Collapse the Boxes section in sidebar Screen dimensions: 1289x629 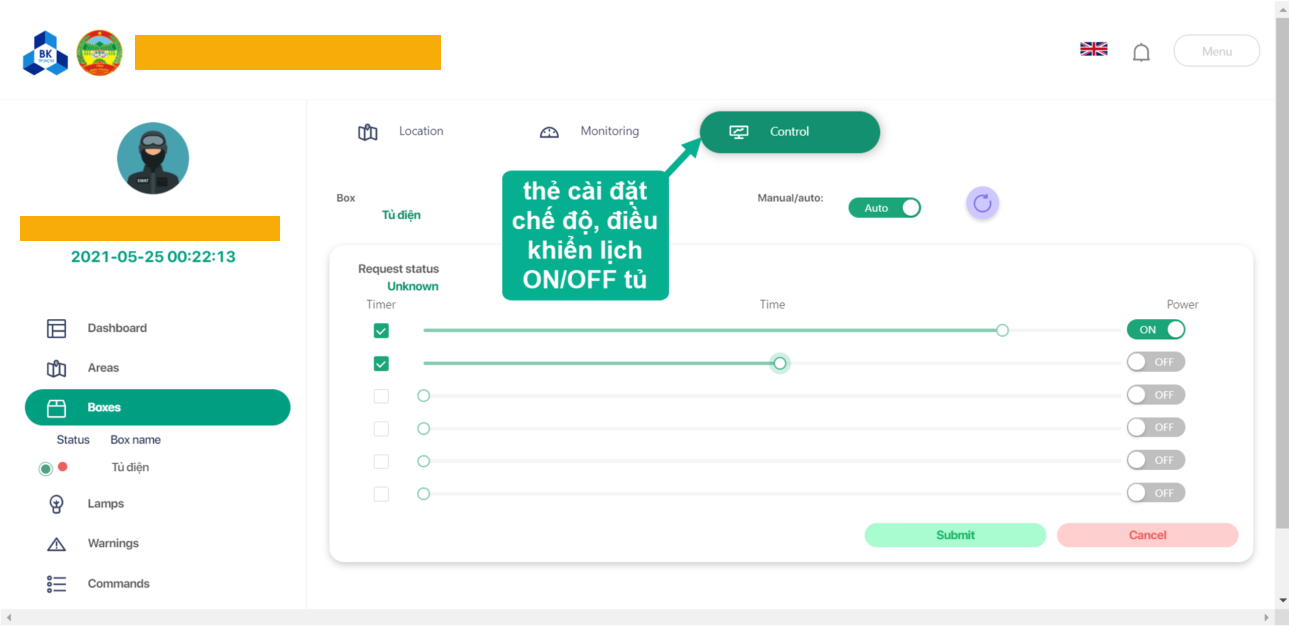click(x=157, y=408)
